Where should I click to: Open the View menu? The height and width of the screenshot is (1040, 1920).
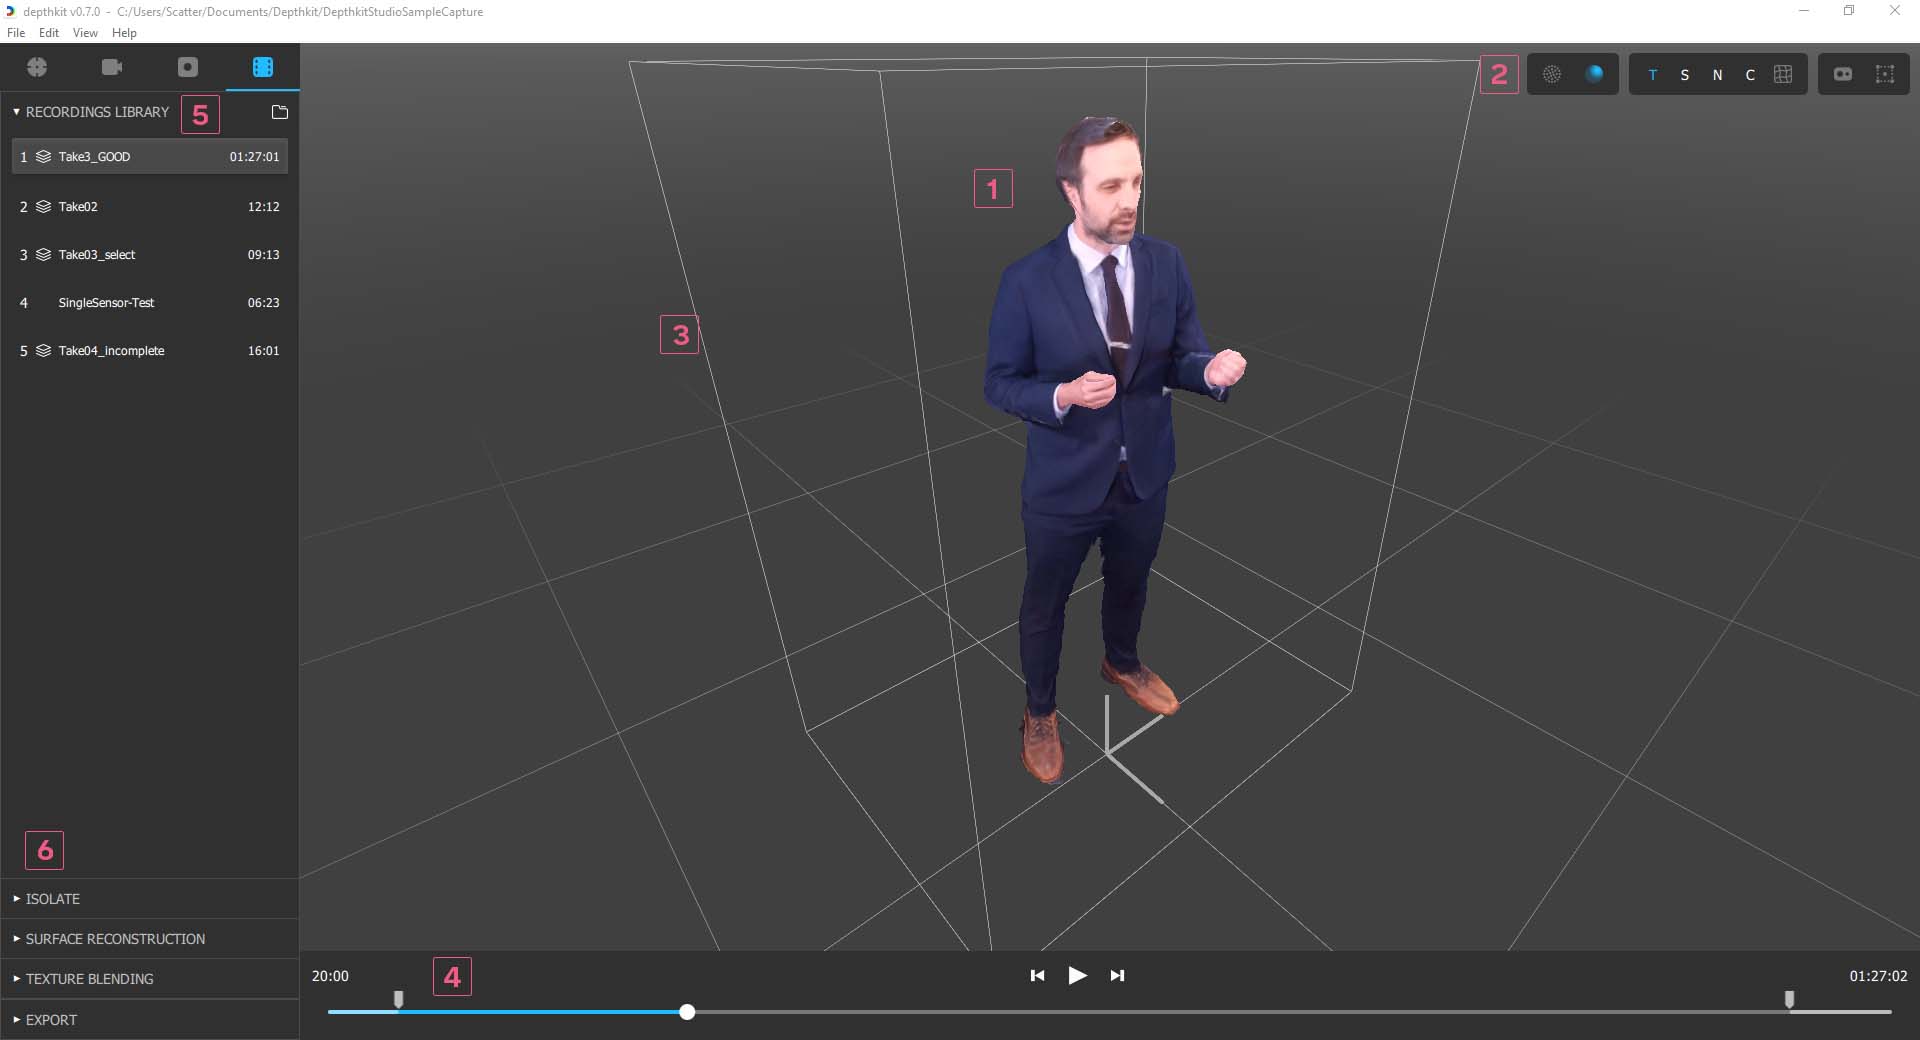85,33
